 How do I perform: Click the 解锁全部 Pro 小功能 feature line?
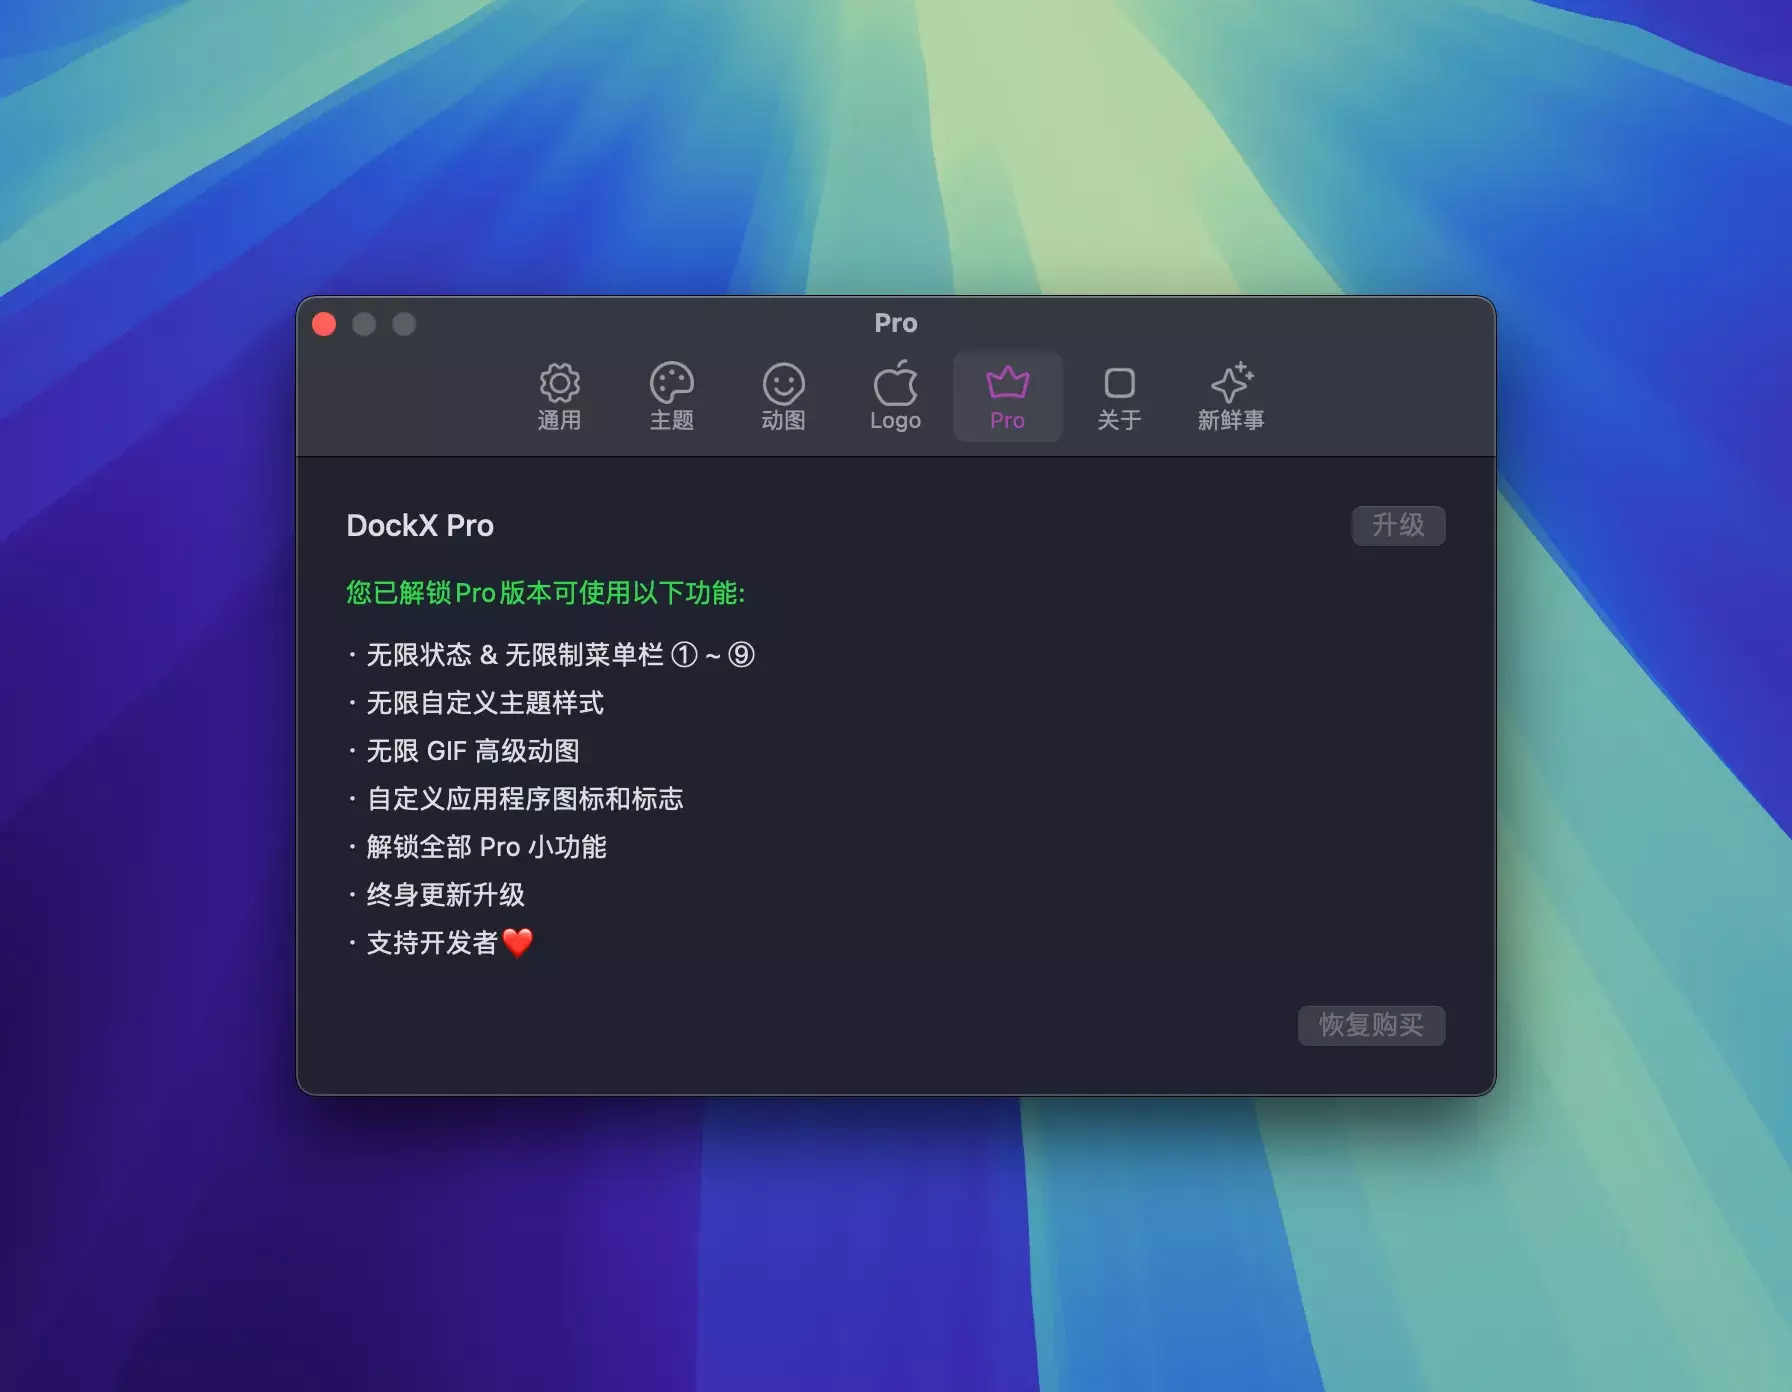477,847
